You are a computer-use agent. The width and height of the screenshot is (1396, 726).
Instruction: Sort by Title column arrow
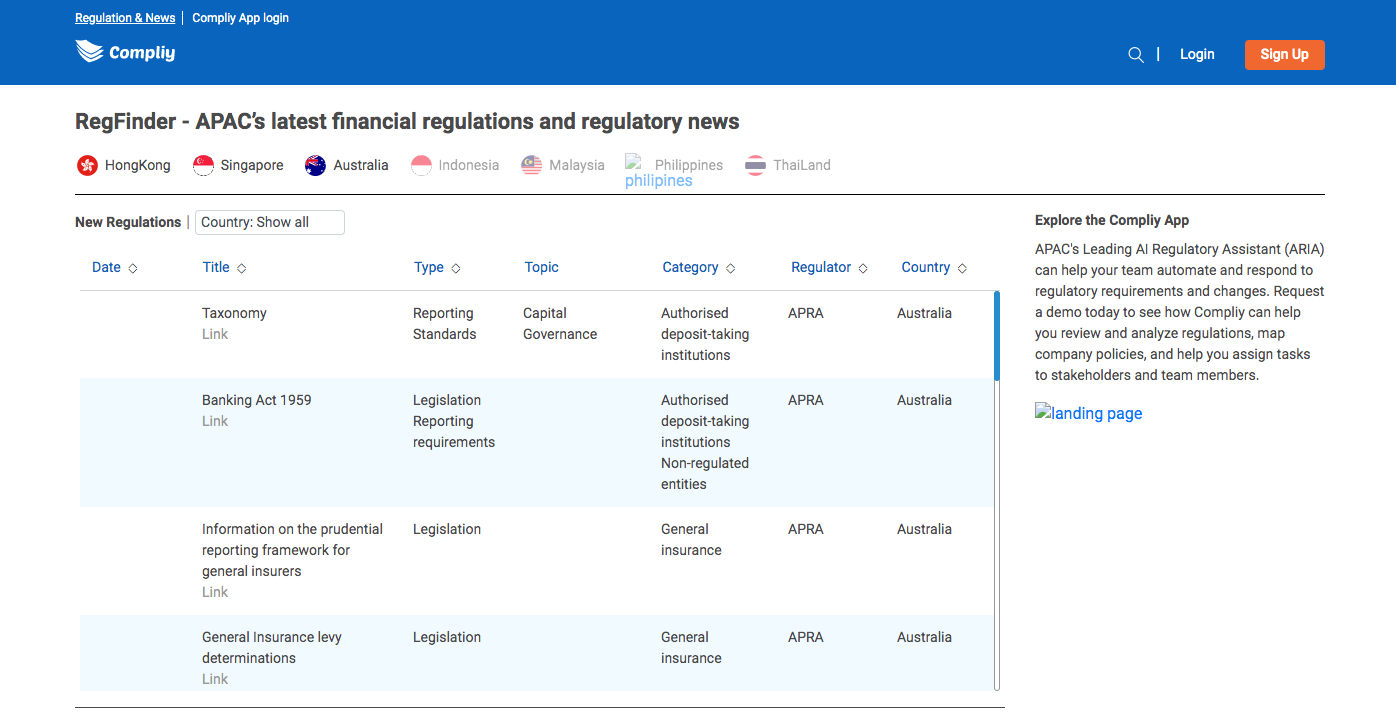click(x=241, y=268)
